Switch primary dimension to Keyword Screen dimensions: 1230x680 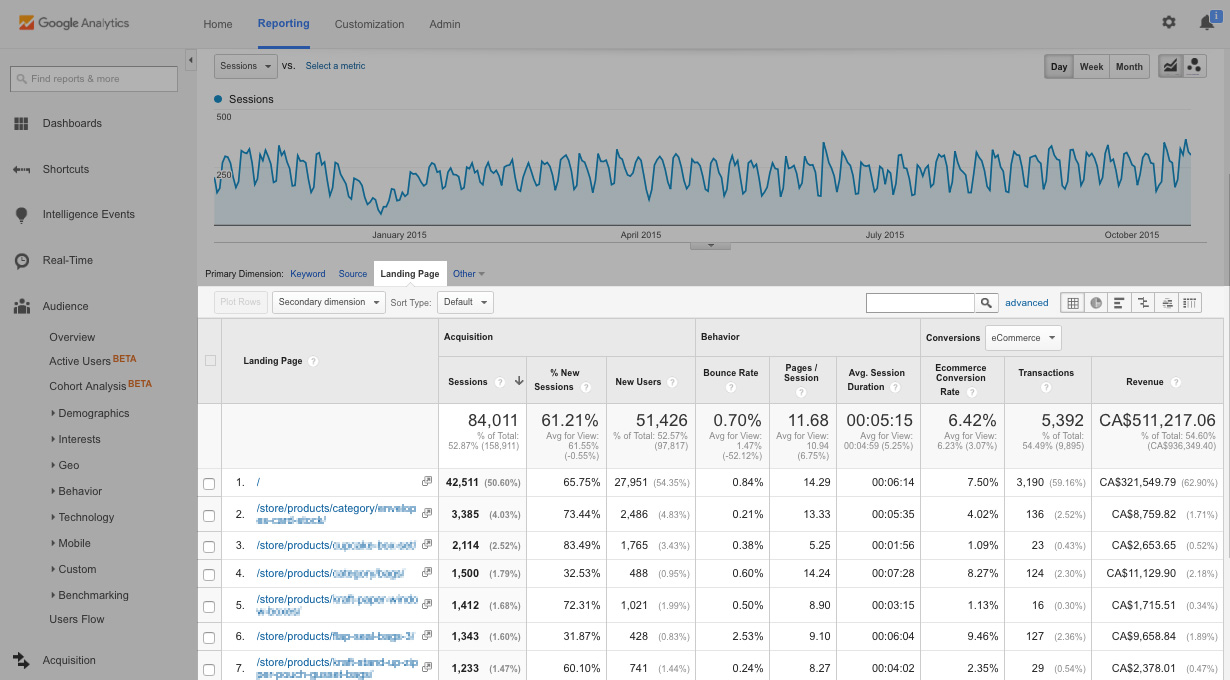(308, 274)
